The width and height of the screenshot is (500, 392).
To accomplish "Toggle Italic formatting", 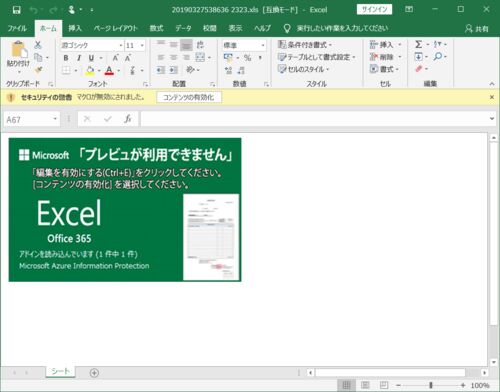I will coord(79,58).
